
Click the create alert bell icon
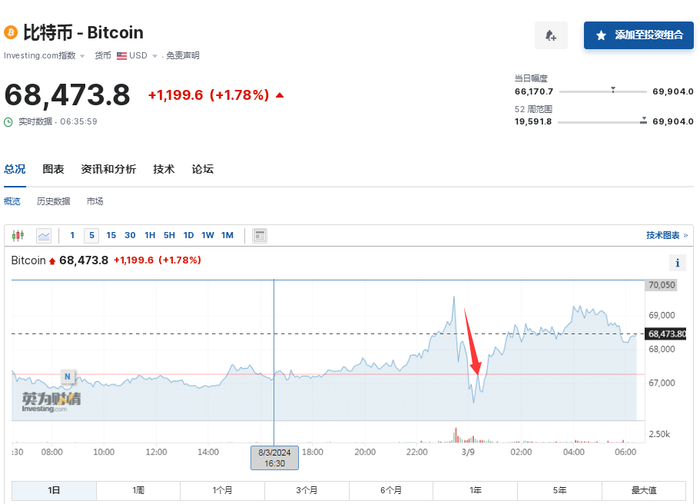[x=551, y=35]
